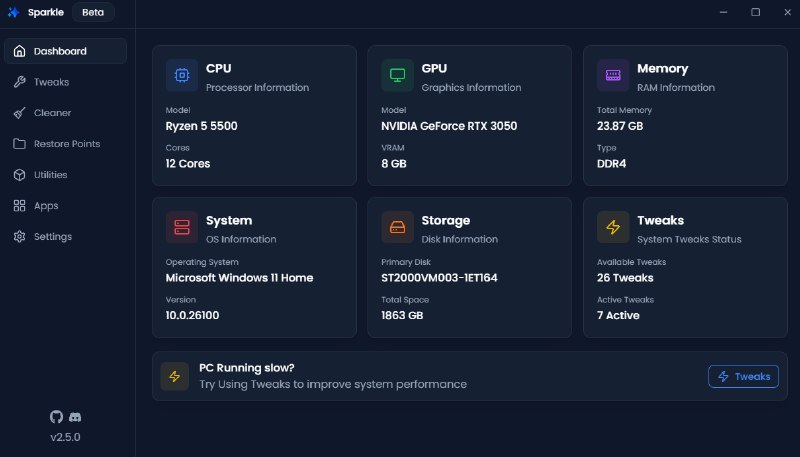Click the orange Storage disk icon
Image resolution: width=800 pixels, height=457 pixels.
click(397, 227)
